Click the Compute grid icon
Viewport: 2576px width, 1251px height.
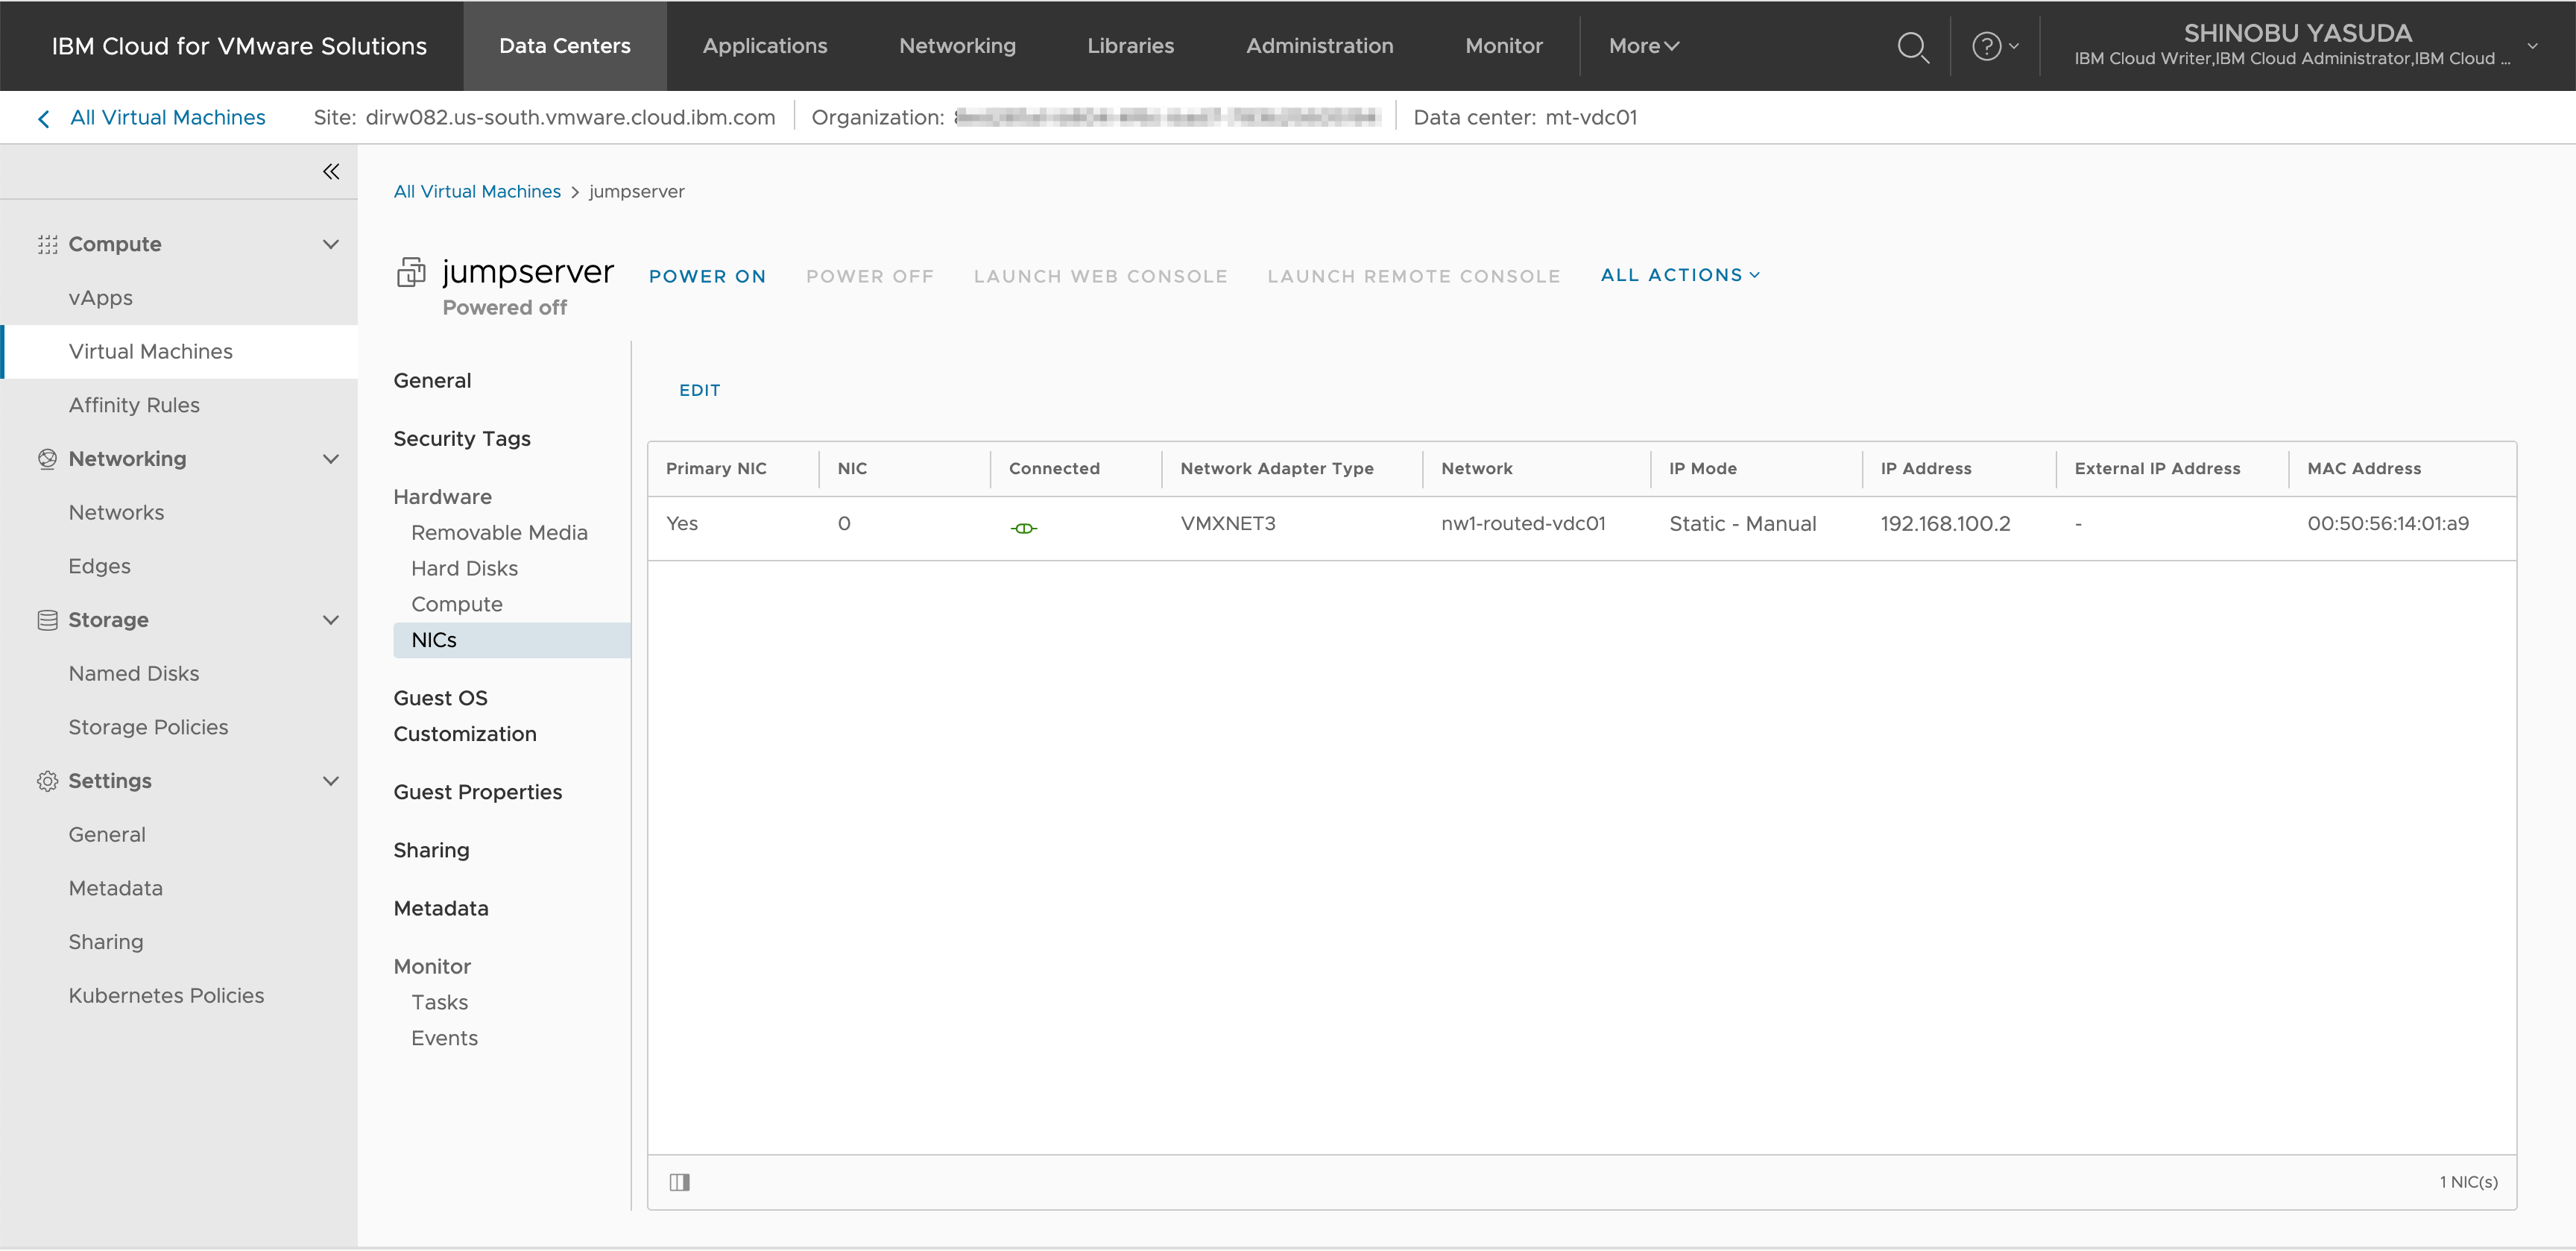47,245
